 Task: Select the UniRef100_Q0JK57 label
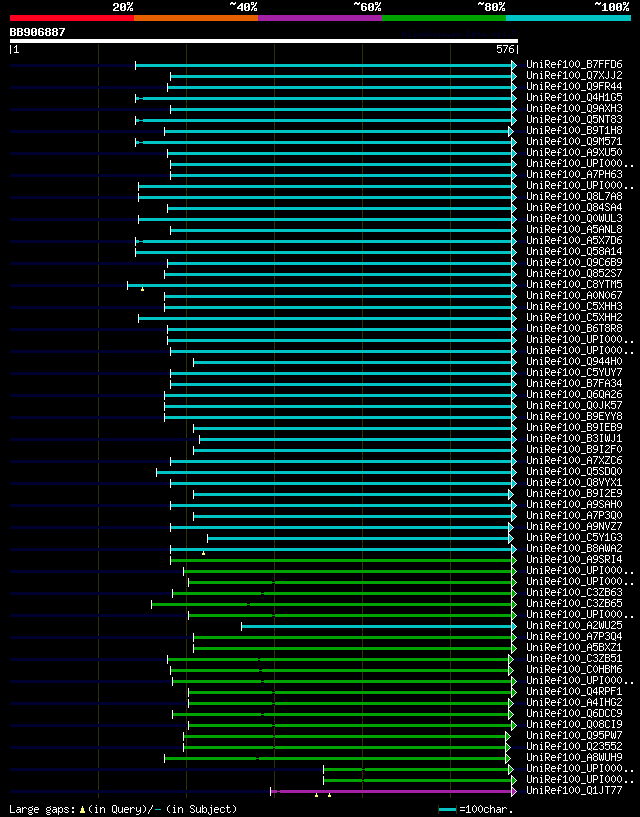point(574,405)
